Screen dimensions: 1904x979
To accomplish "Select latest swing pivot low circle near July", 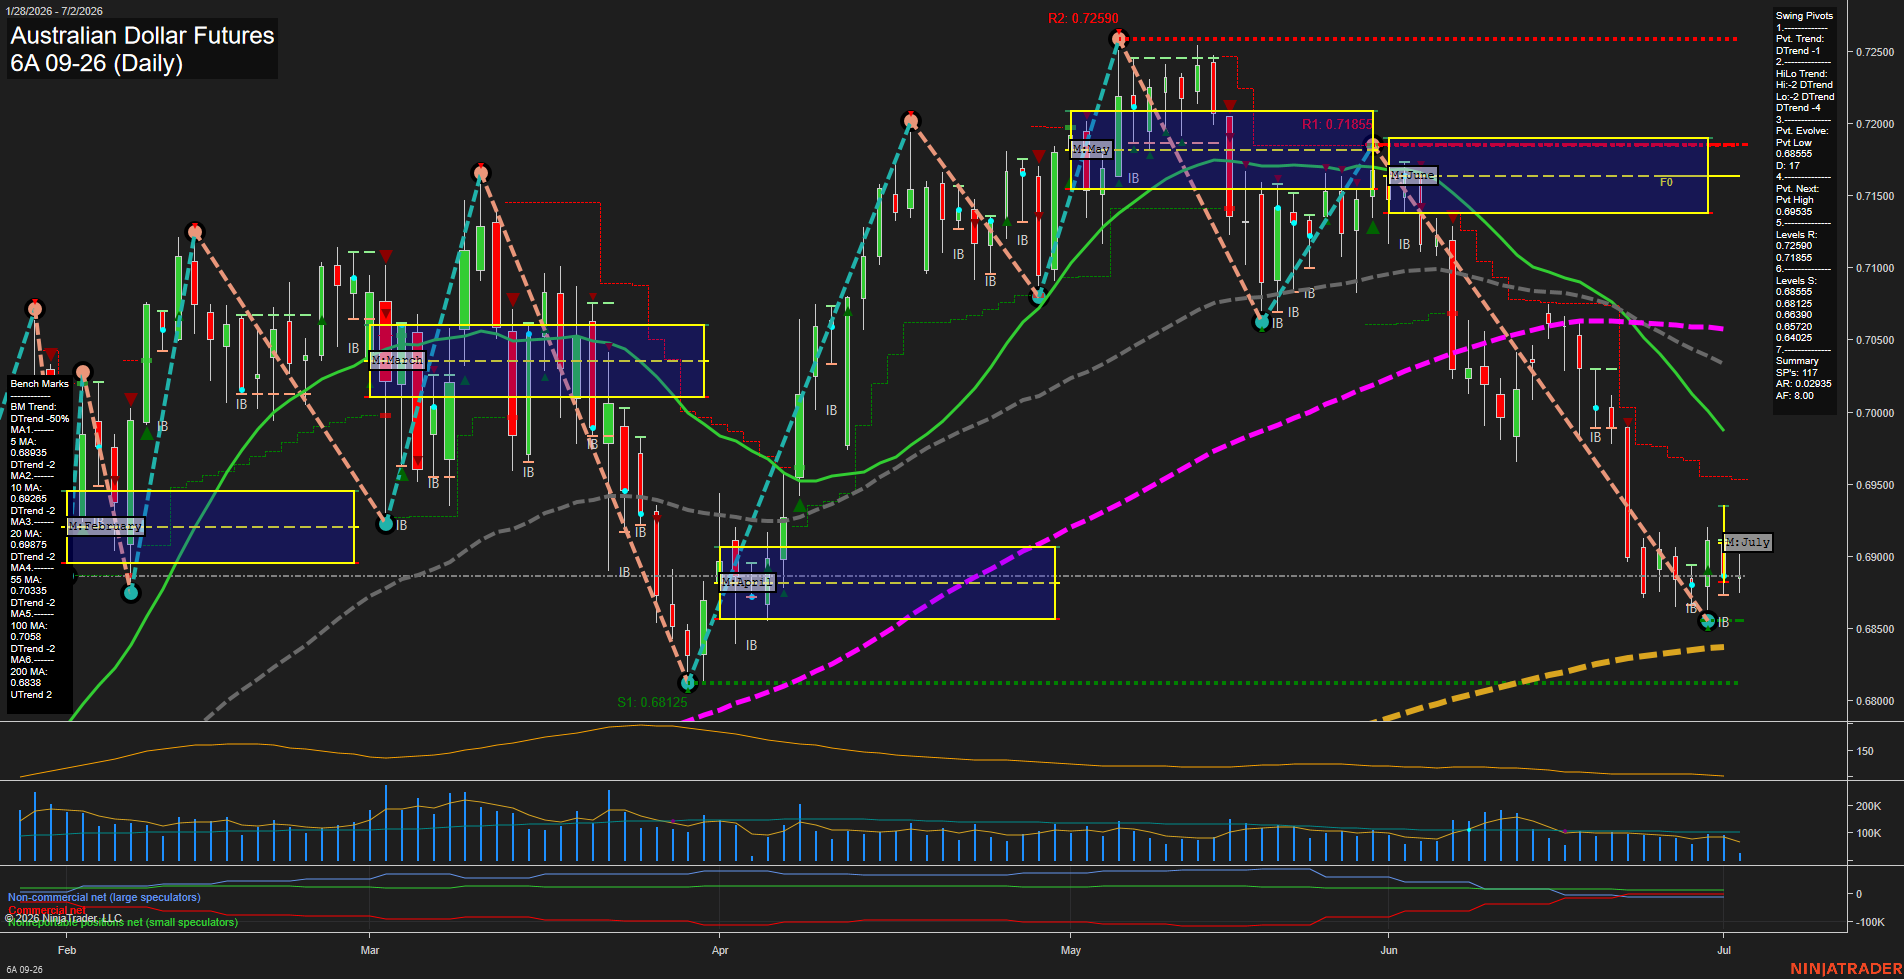I will pyautogui.click(x=1708, y=621).
